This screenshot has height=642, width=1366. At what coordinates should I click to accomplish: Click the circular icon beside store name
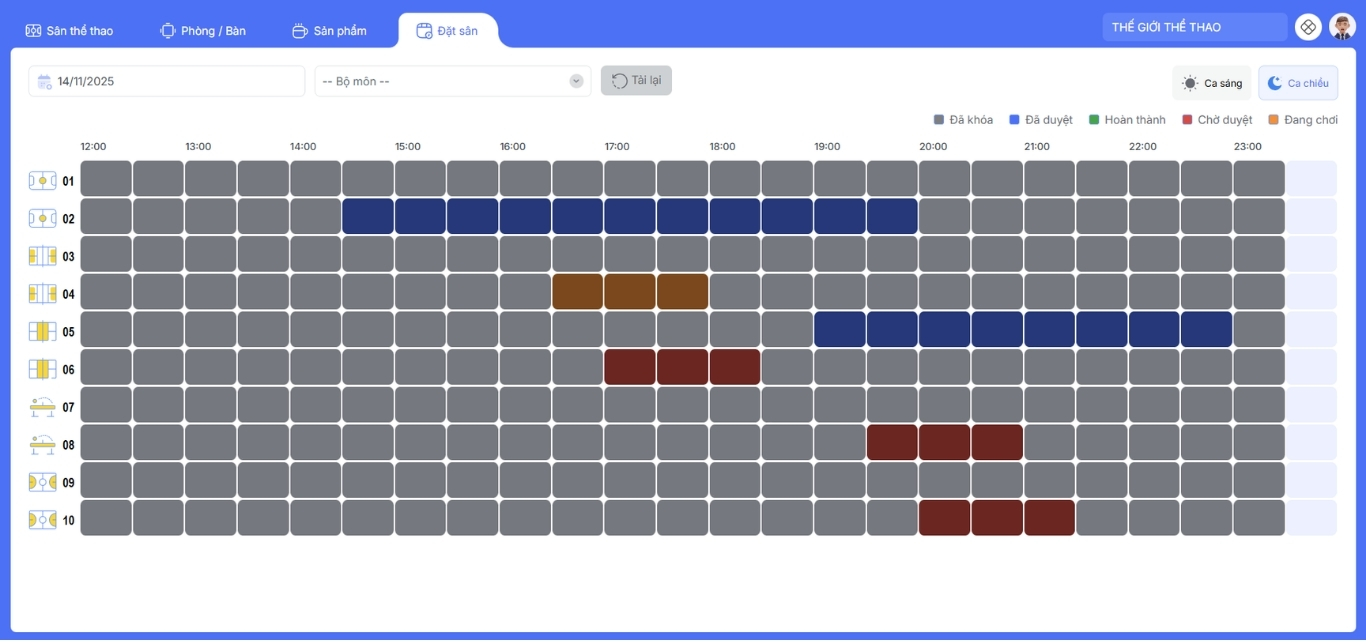[x=1308, y=27]
